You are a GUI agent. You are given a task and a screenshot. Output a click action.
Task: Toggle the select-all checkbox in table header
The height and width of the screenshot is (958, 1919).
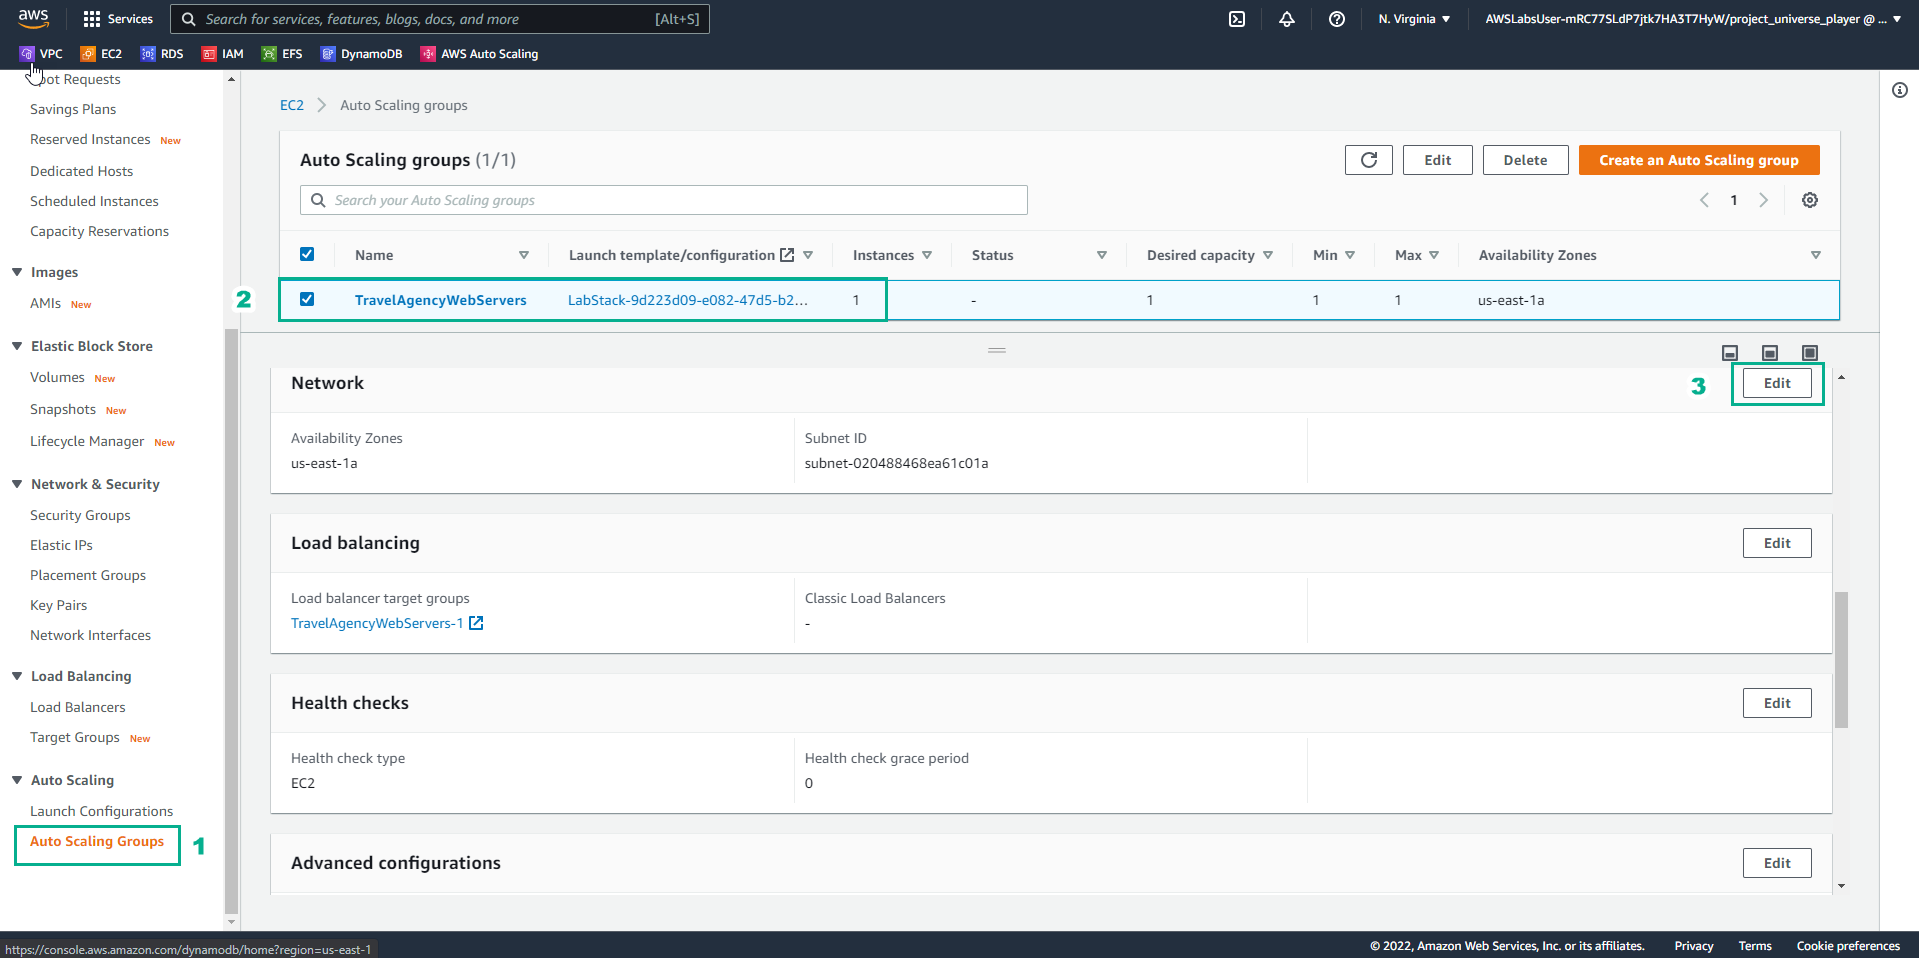(x=307, y=254)
